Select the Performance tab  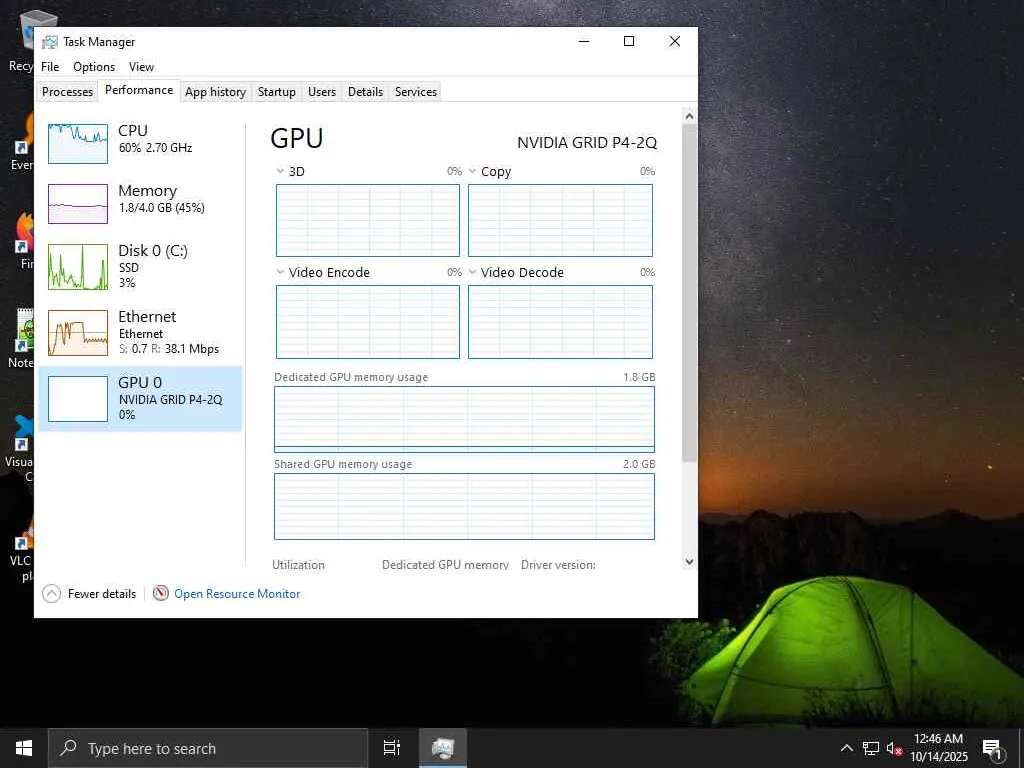point(139,90)
